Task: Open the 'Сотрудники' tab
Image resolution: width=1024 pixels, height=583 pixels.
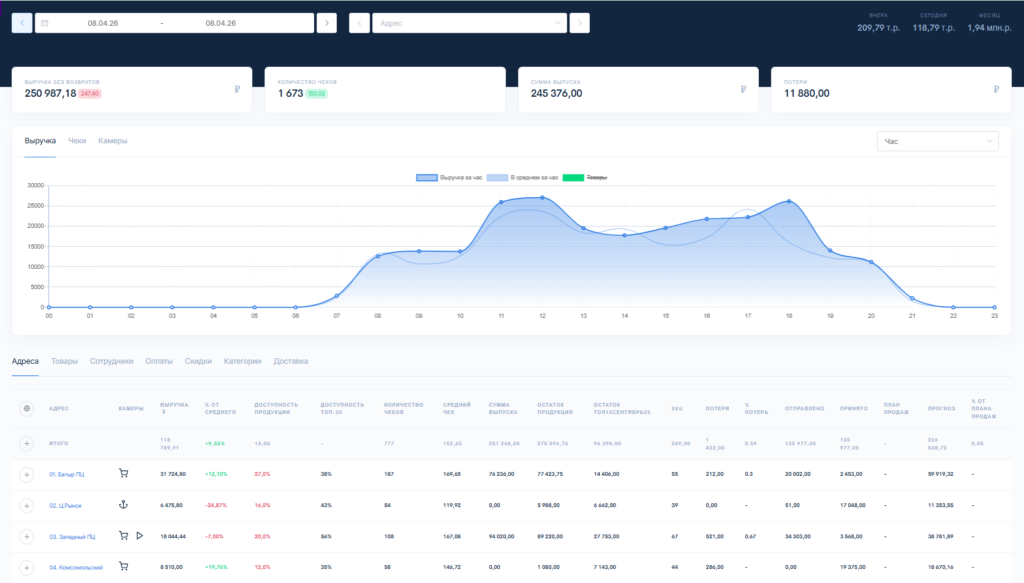Action: click(x=111, y=361)
